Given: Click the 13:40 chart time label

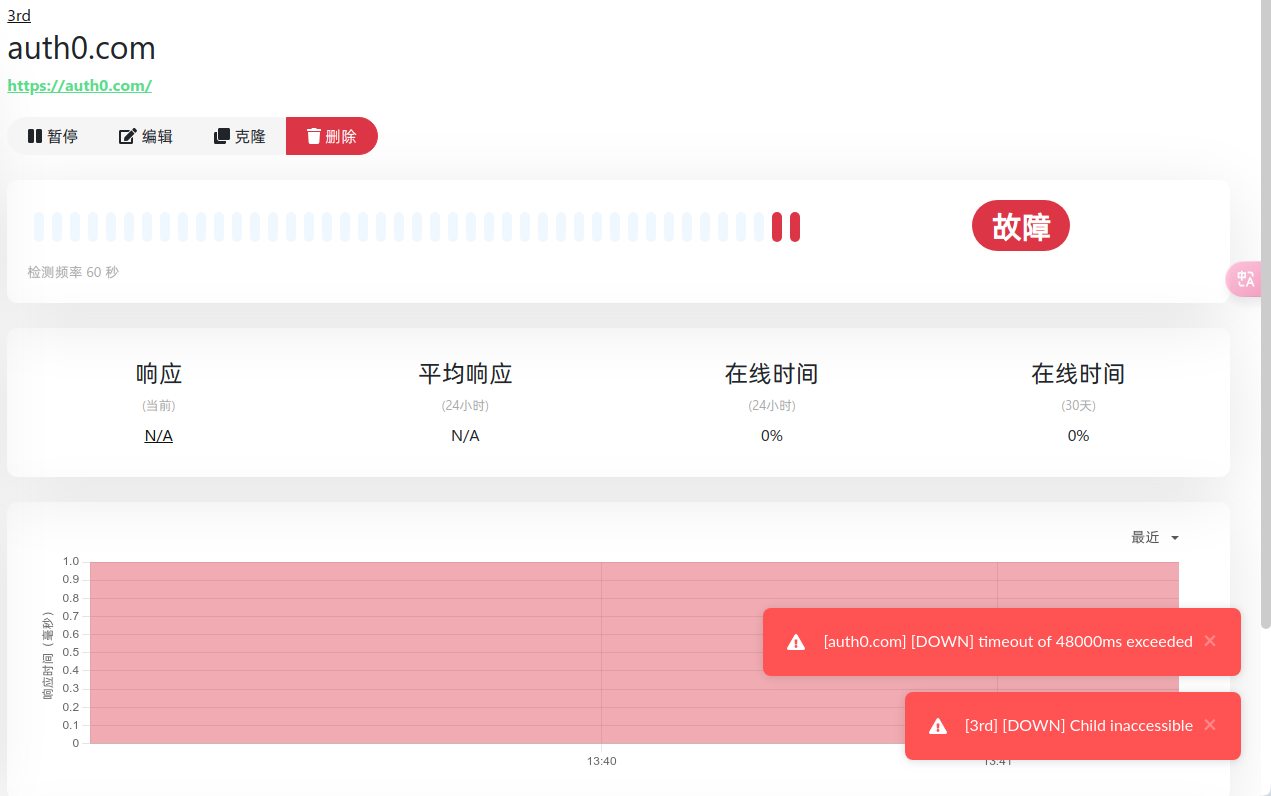Looking at the screenshot, I should tap(602, 762).
